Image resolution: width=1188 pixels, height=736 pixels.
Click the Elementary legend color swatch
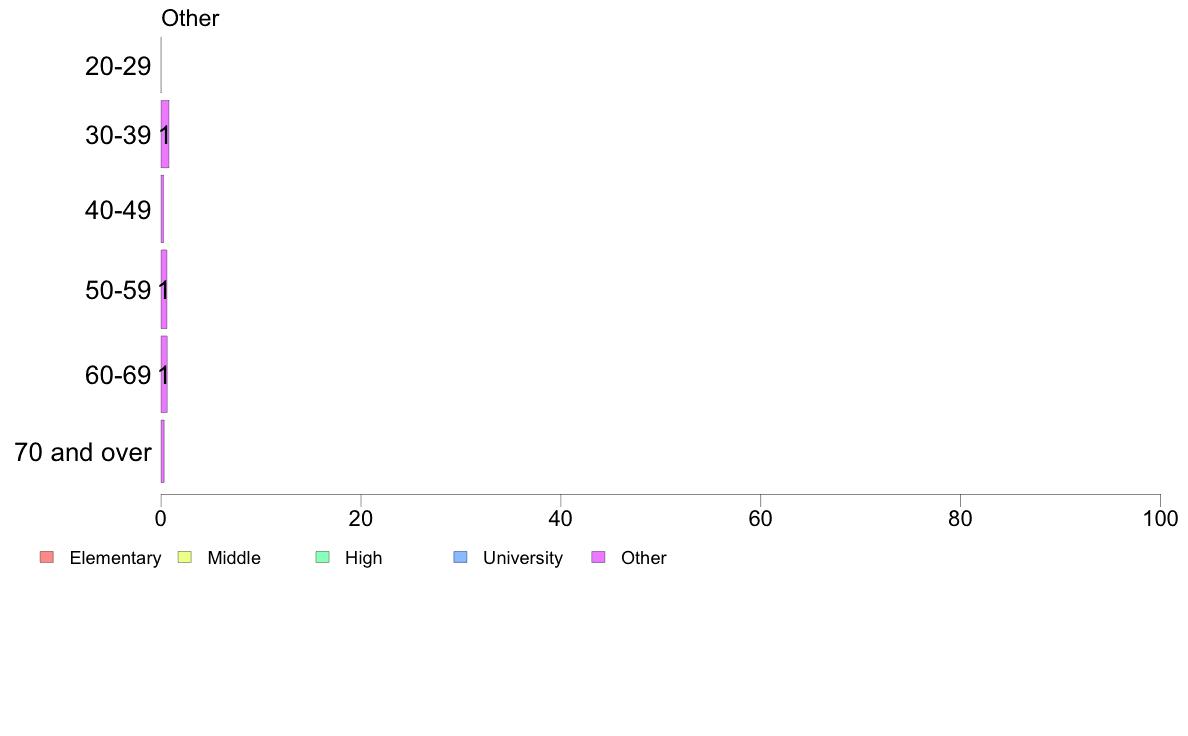[x=47, y=557]
